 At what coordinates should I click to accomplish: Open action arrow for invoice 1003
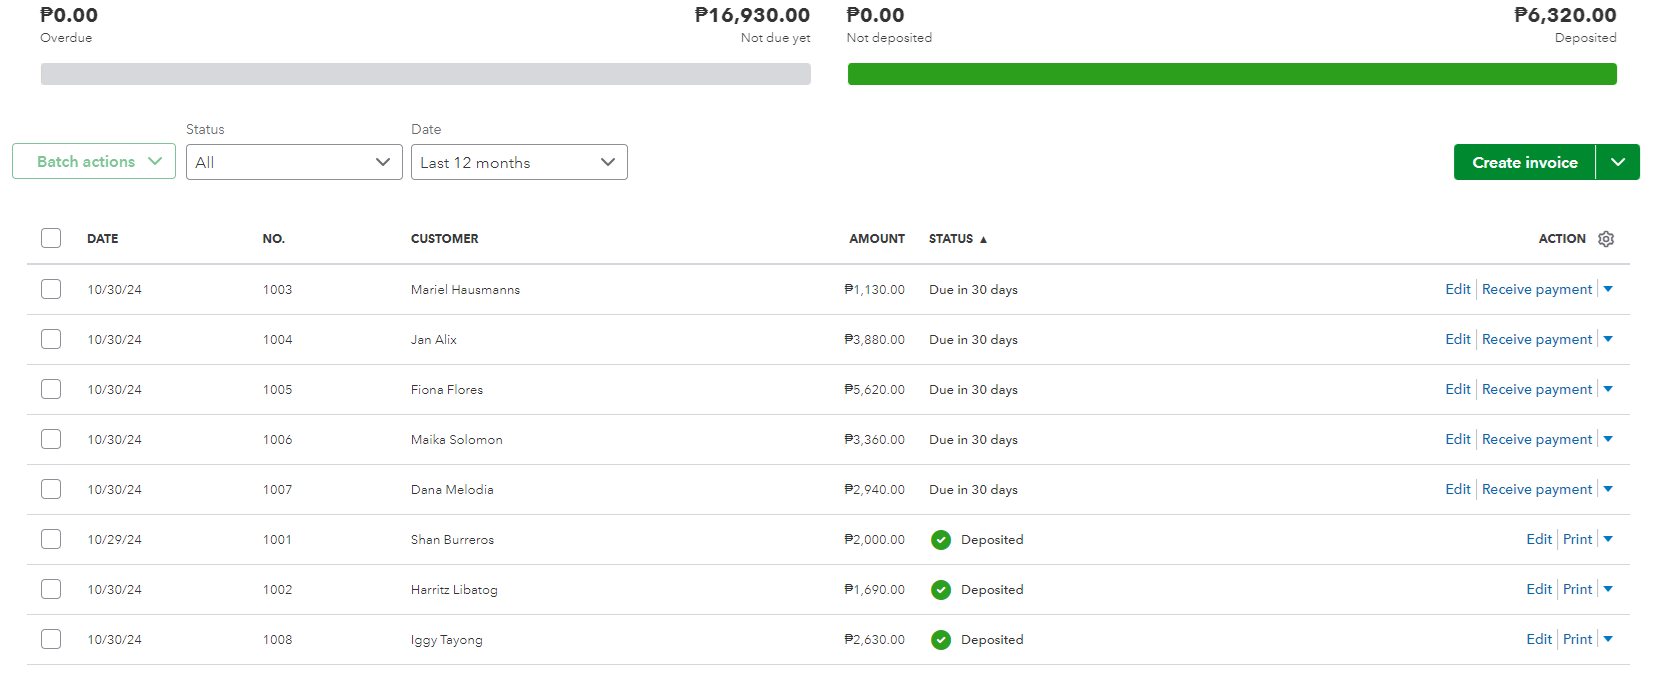[x=1608, y=289]
